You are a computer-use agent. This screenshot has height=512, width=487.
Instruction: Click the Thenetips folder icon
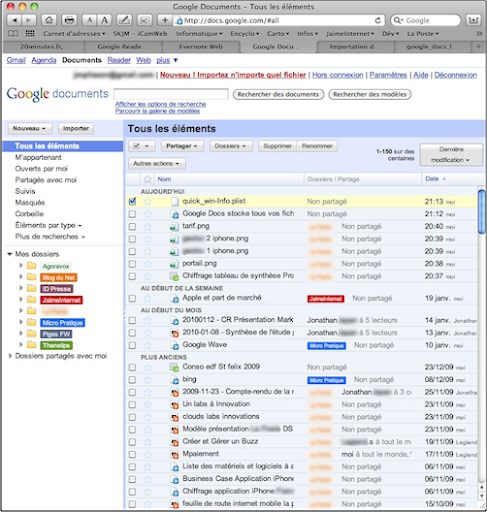point(31,345)
